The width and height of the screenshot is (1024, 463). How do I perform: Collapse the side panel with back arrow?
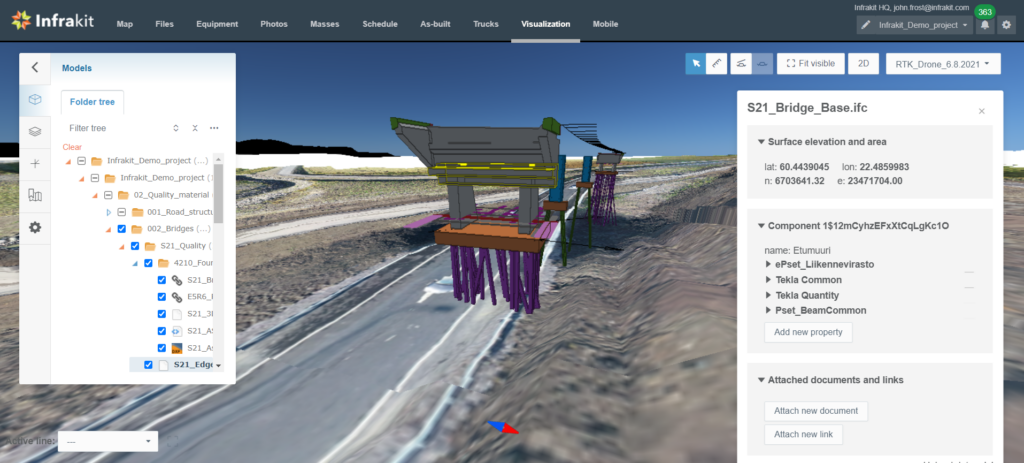point(35,67)
